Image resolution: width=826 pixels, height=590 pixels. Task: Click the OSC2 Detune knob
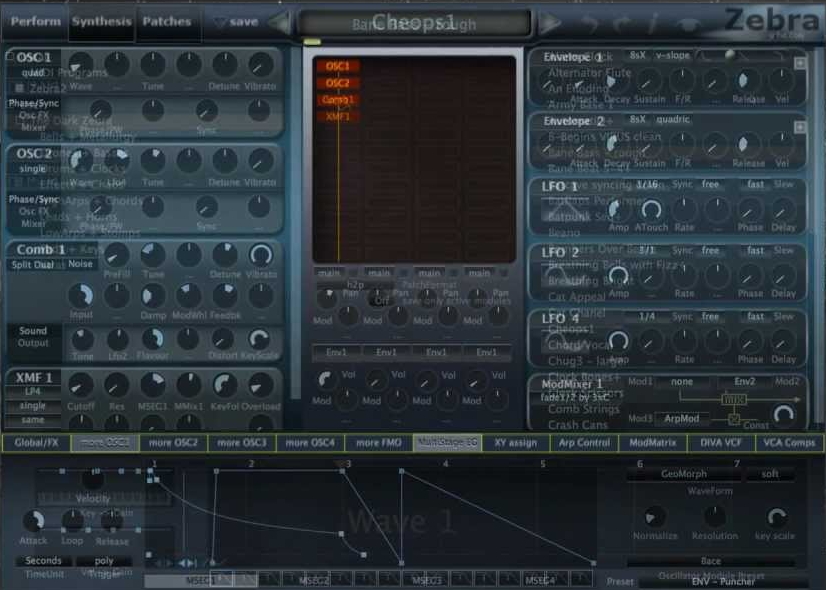pyautogui.click(x=225, y=161)
